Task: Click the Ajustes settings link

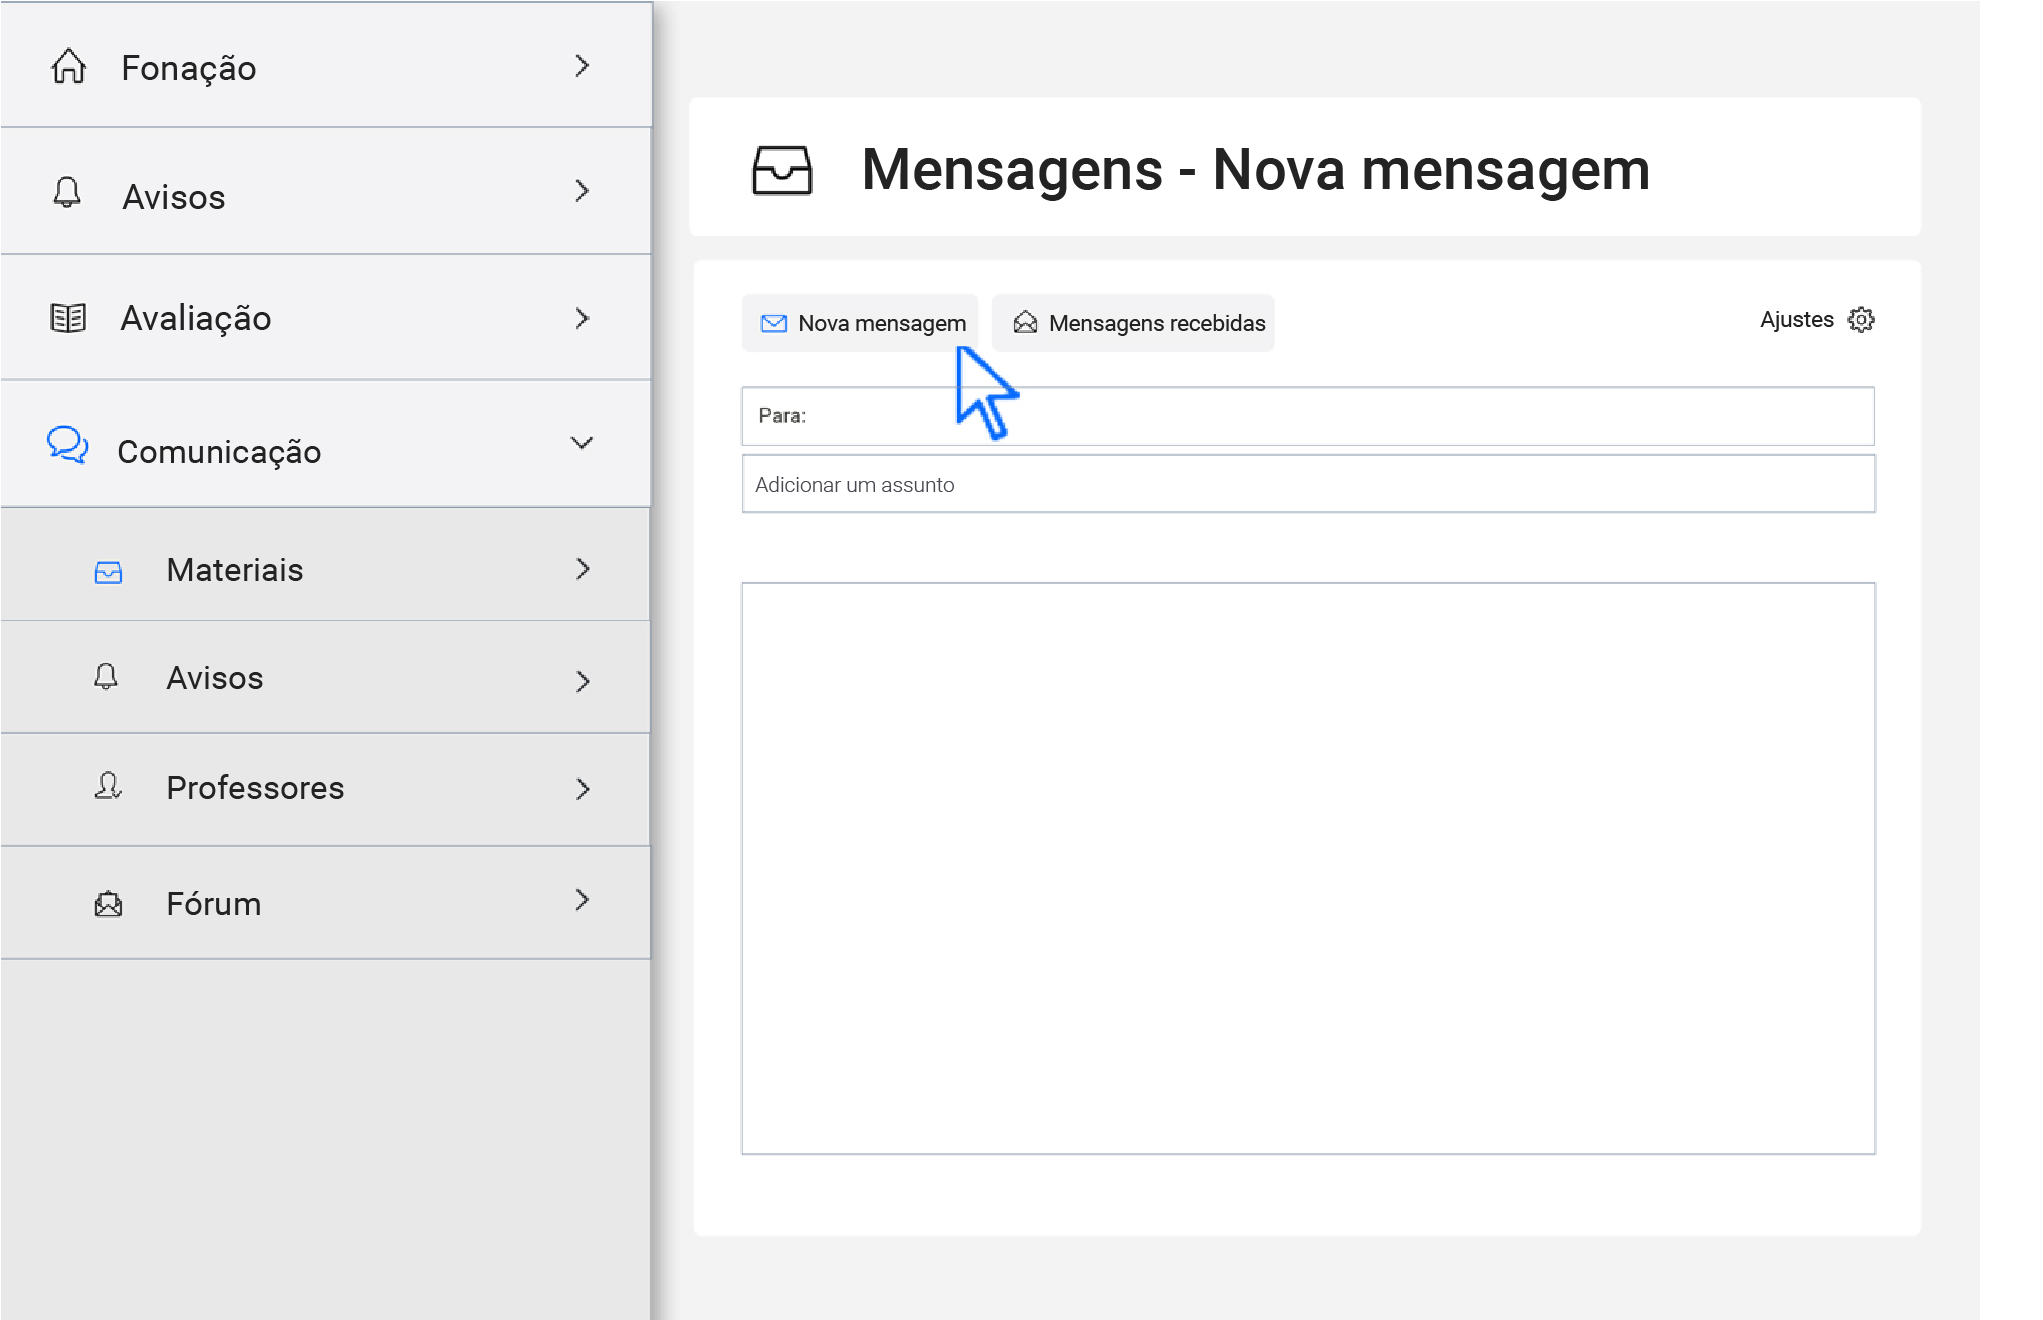Action: point(1817,319)
